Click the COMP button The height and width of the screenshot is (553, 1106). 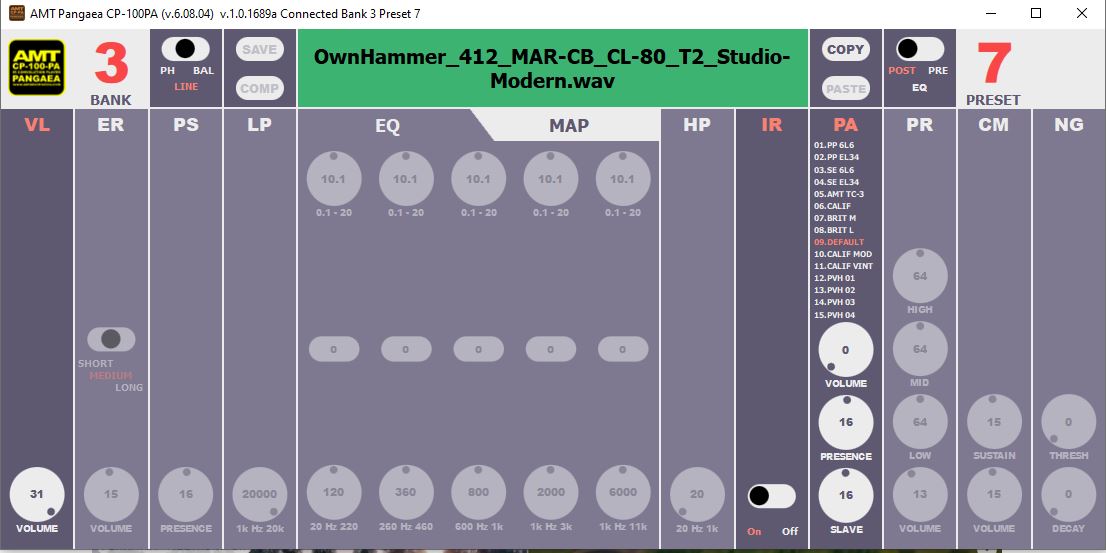(x=260, y=88)
